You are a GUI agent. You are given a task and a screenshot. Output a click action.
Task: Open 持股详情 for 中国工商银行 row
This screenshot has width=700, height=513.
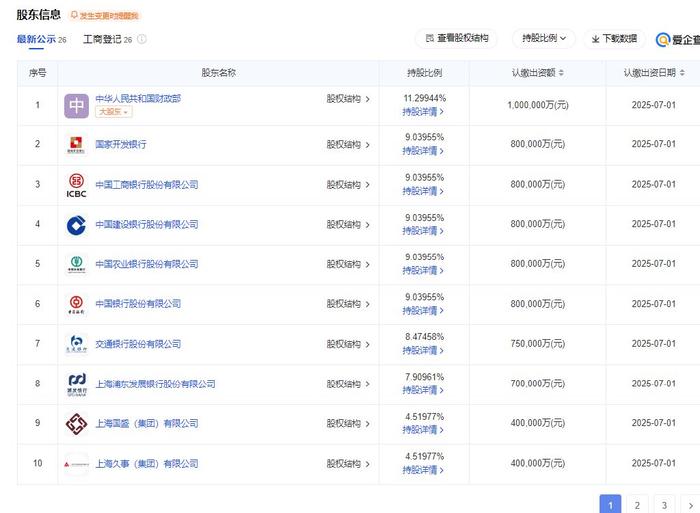pos(423,191)
